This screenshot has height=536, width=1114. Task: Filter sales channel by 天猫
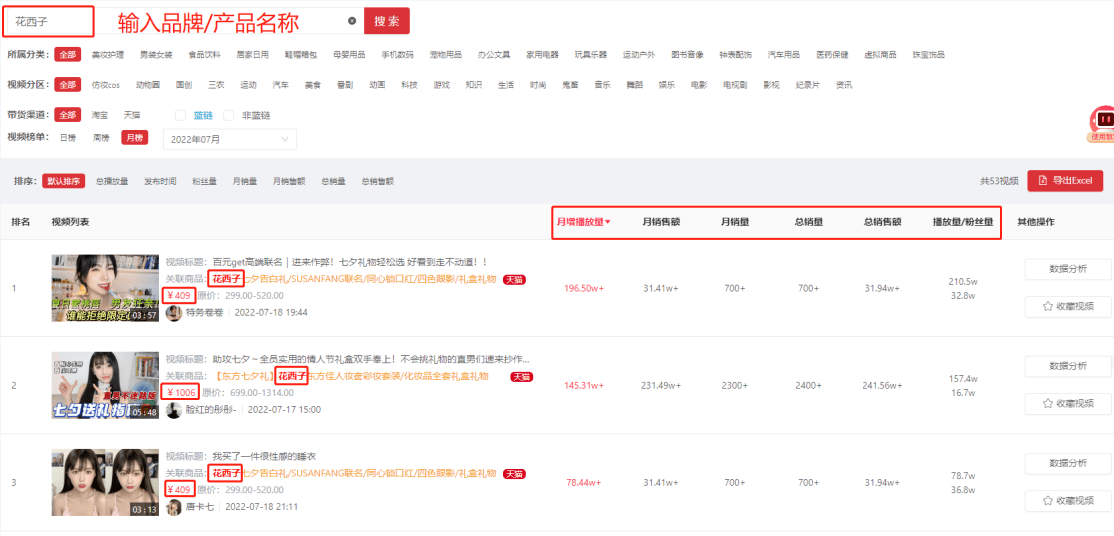point(132,115)
